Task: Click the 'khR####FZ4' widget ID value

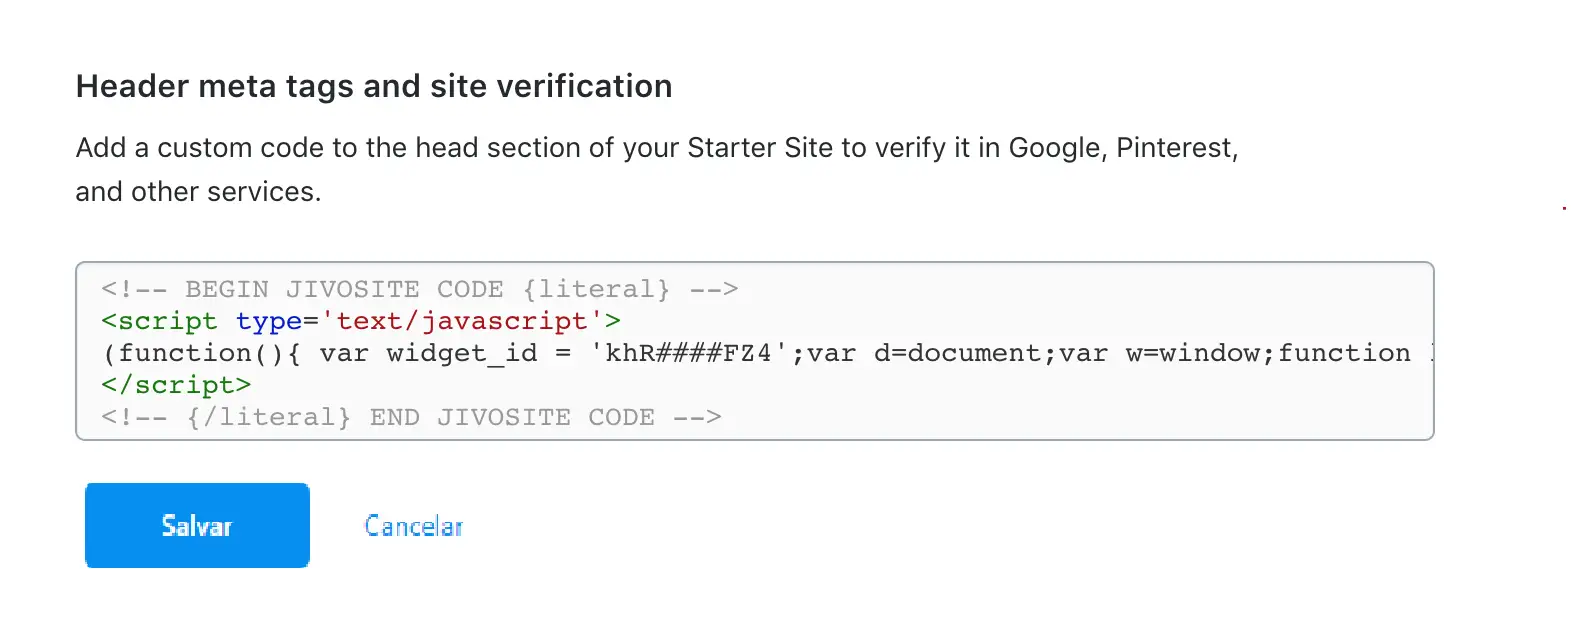Action: click(688, 354)
